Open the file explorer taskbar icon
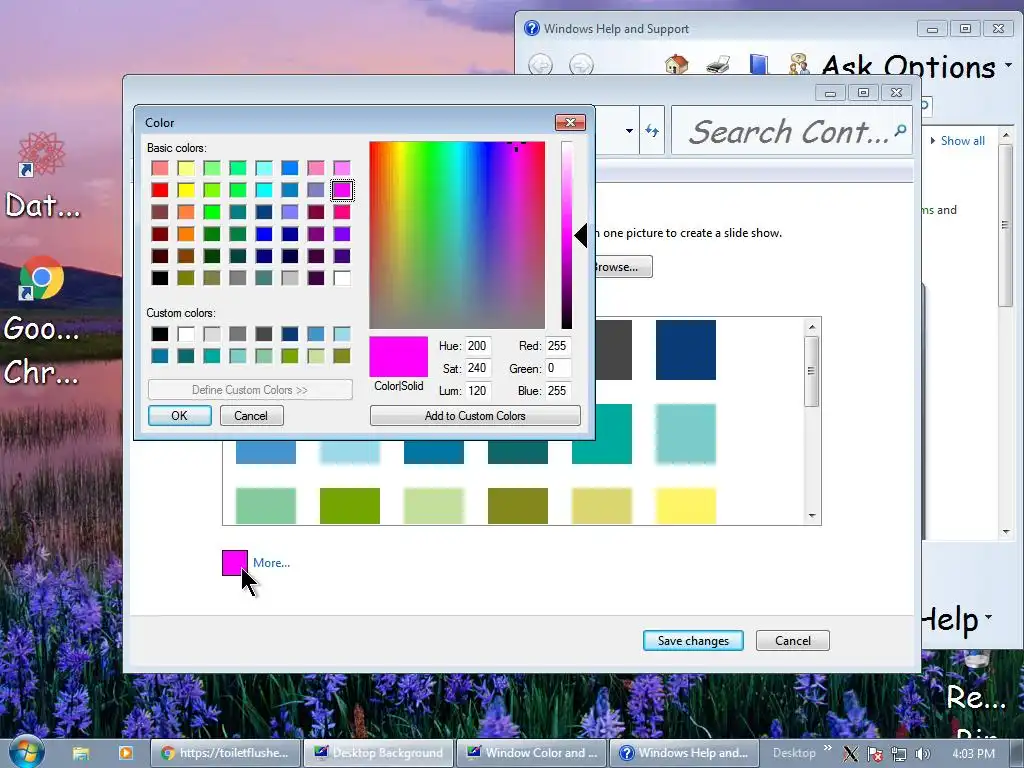 (x=81, y=753)
